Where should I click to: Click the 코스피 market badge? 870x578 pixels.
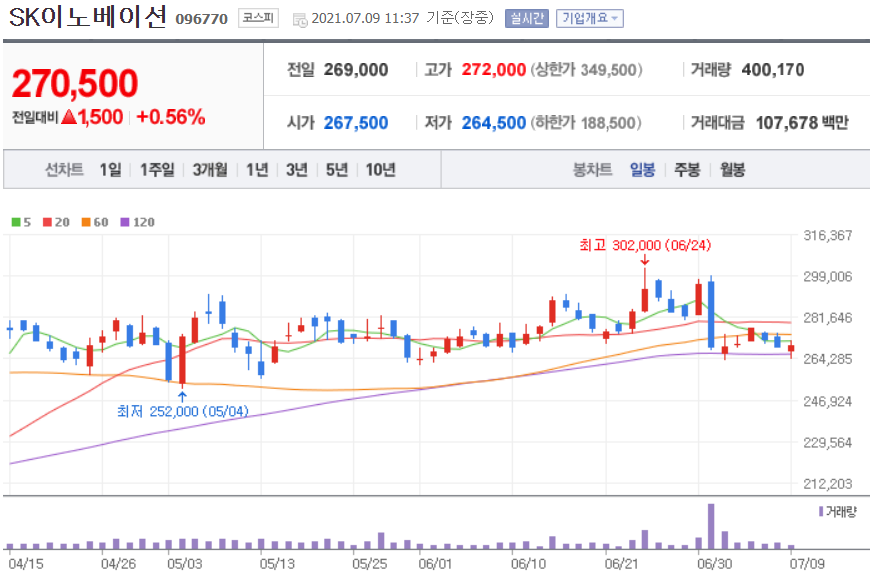(259, 18)
